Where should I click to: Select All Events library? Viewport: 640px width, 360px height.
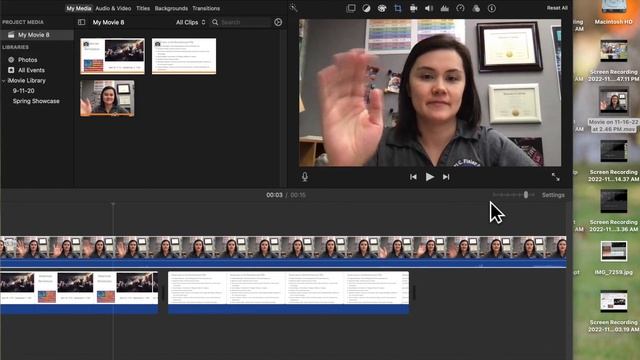[x=31, y=70]
